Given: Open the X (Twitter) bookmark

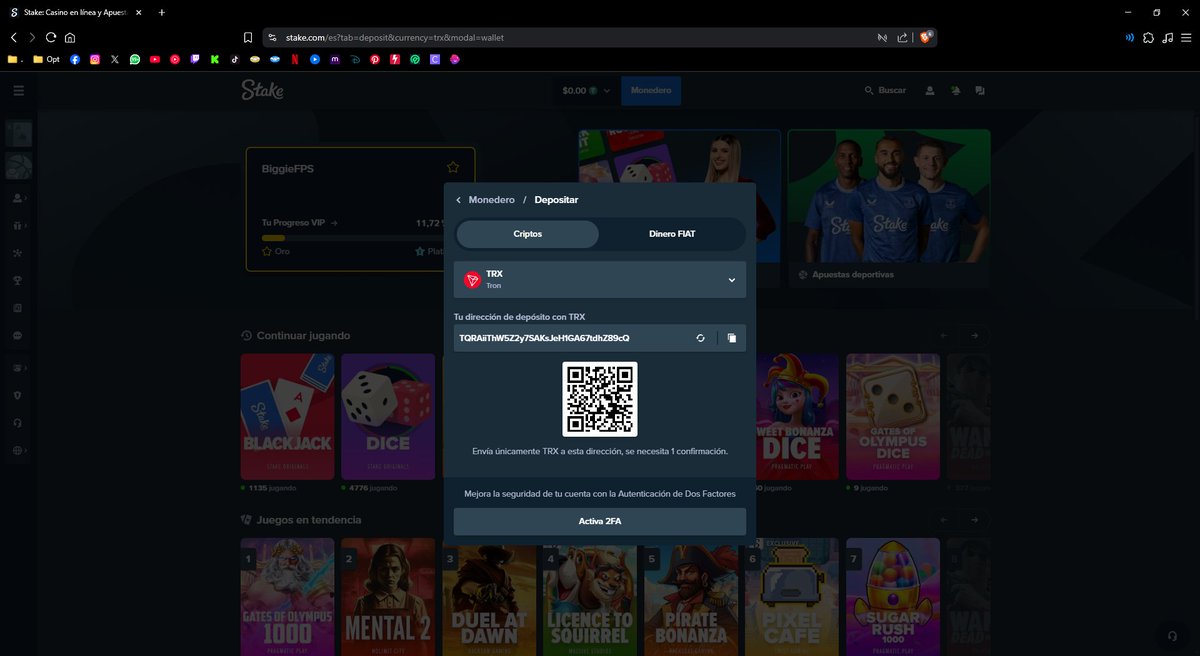Looking at the screenshot, I should 115,59.
